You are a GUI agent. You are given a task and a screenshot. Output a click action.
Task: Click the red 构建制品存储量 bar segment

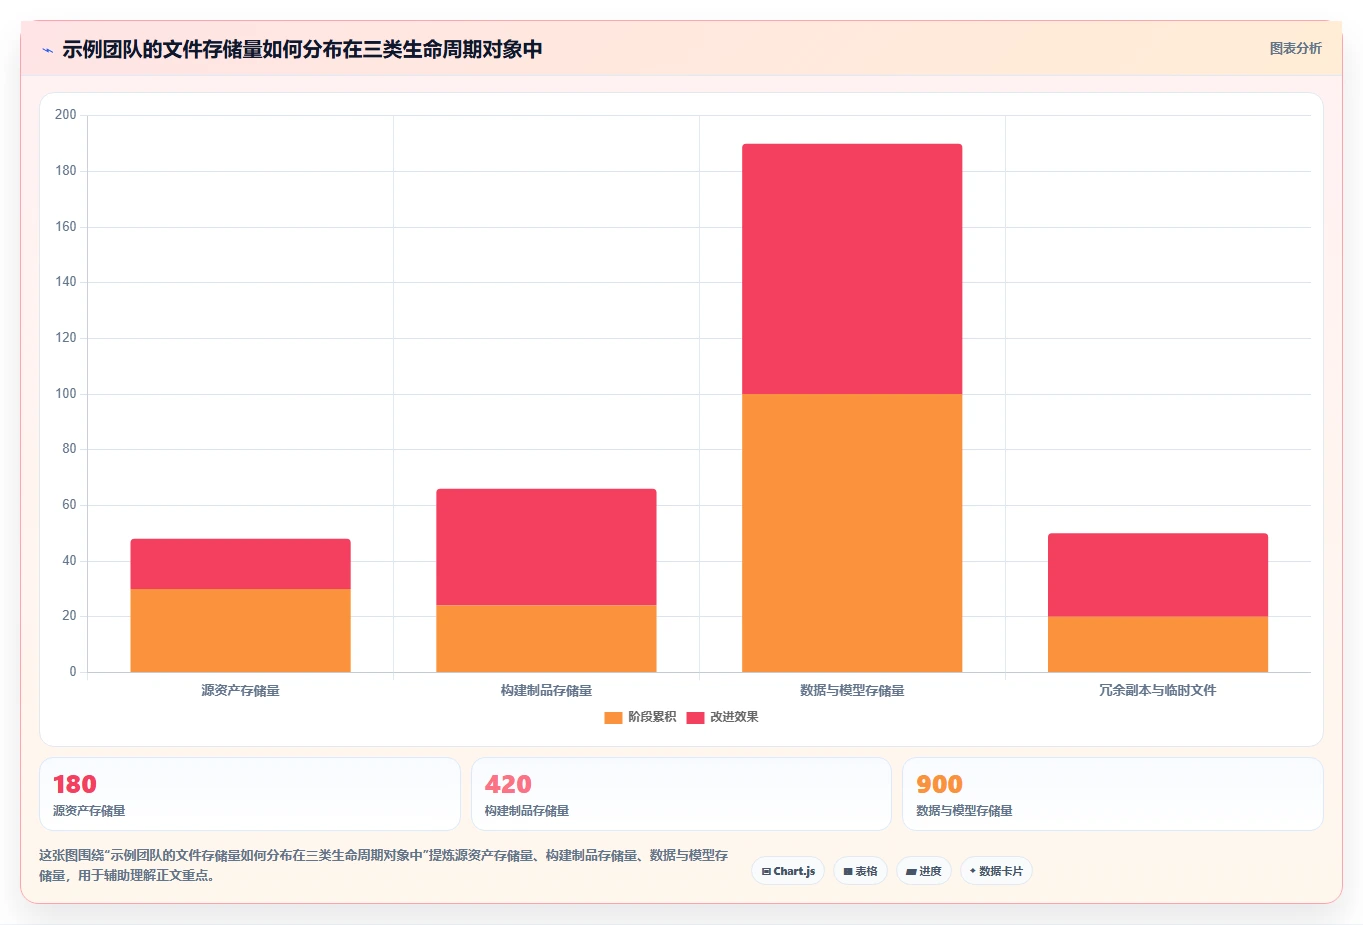546,547
